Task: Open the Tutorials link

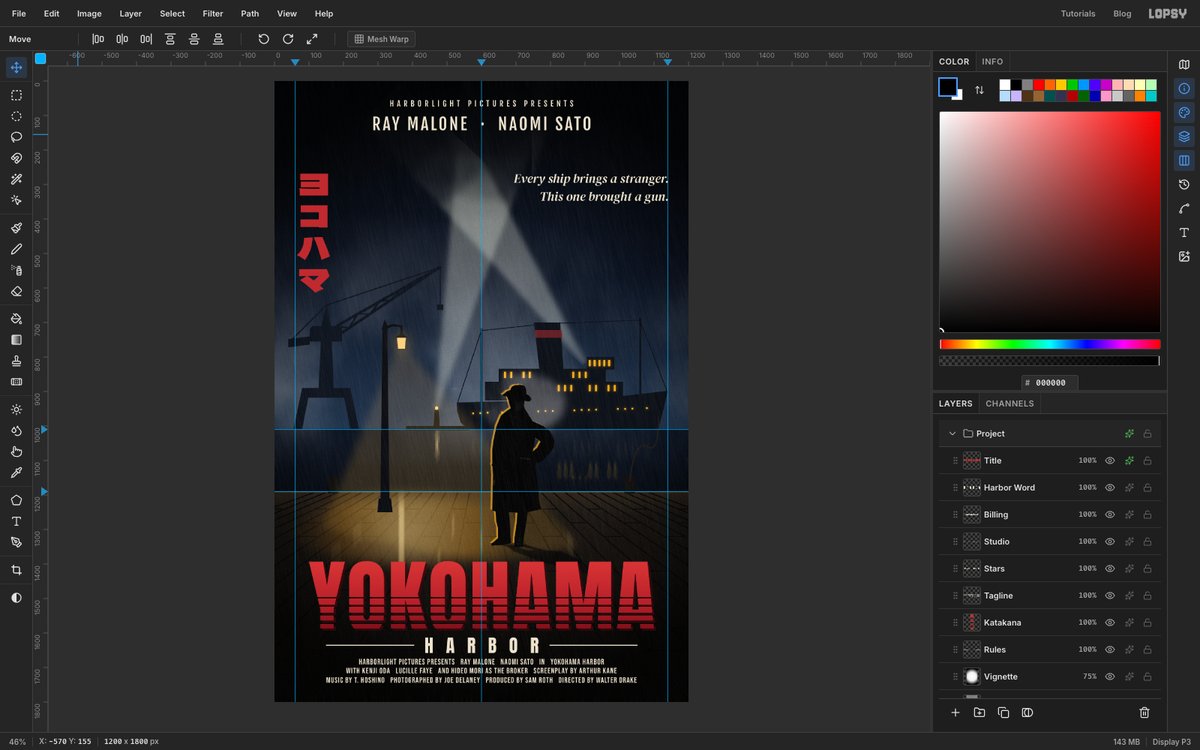Action: pos(1078,14)
